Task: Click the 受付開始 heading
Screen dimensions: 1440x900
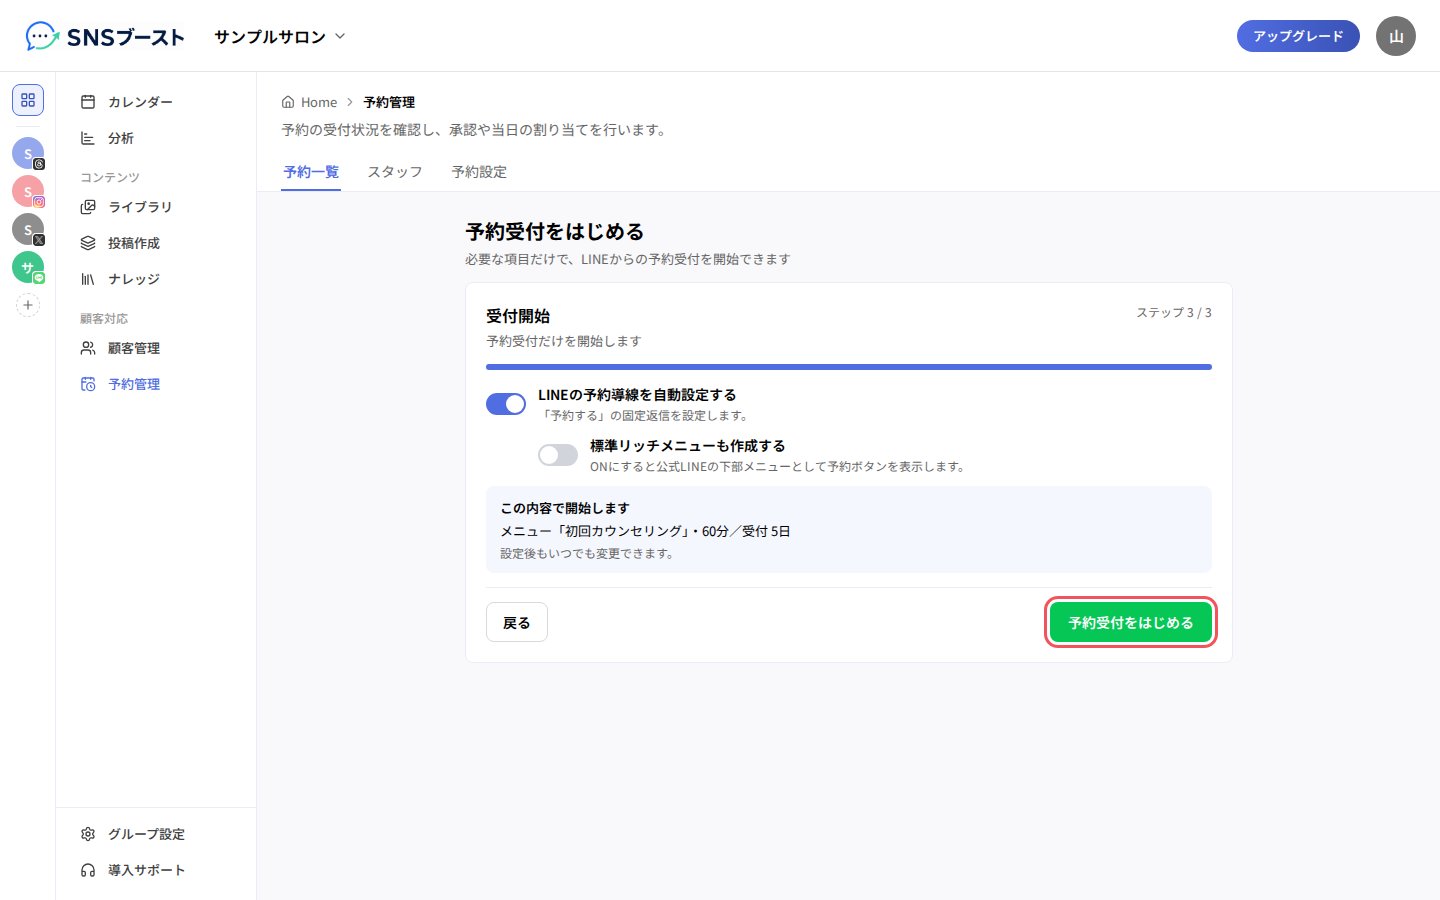Action: coord(518,316)
